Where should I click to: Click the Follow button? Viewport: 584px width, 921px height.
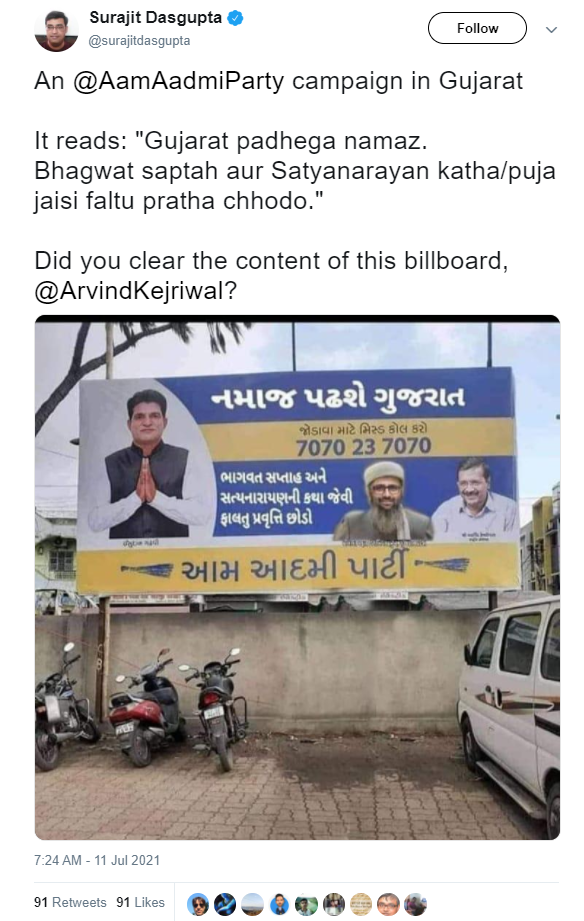[x=477, y=28]
